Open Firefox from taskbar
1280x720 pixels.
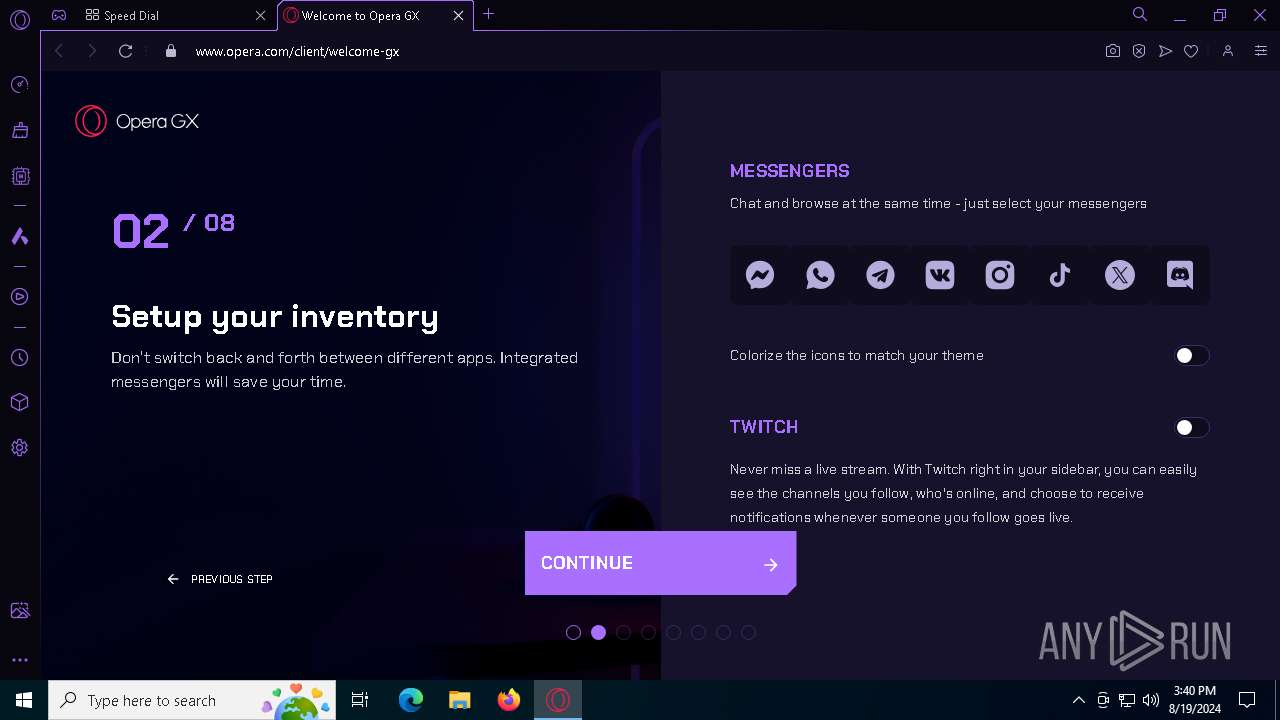(x=509, y=700)
